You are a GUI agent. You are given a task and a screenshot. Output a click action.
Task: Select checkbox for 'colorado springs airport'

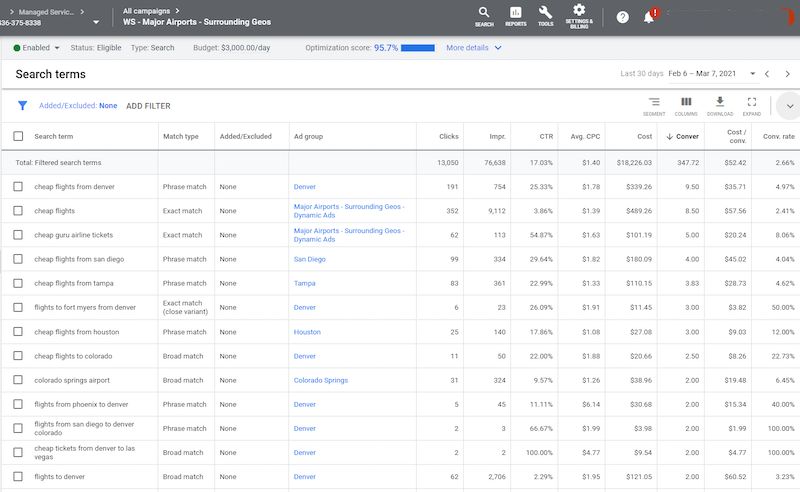pyautogui.click(x=18, y=380)
